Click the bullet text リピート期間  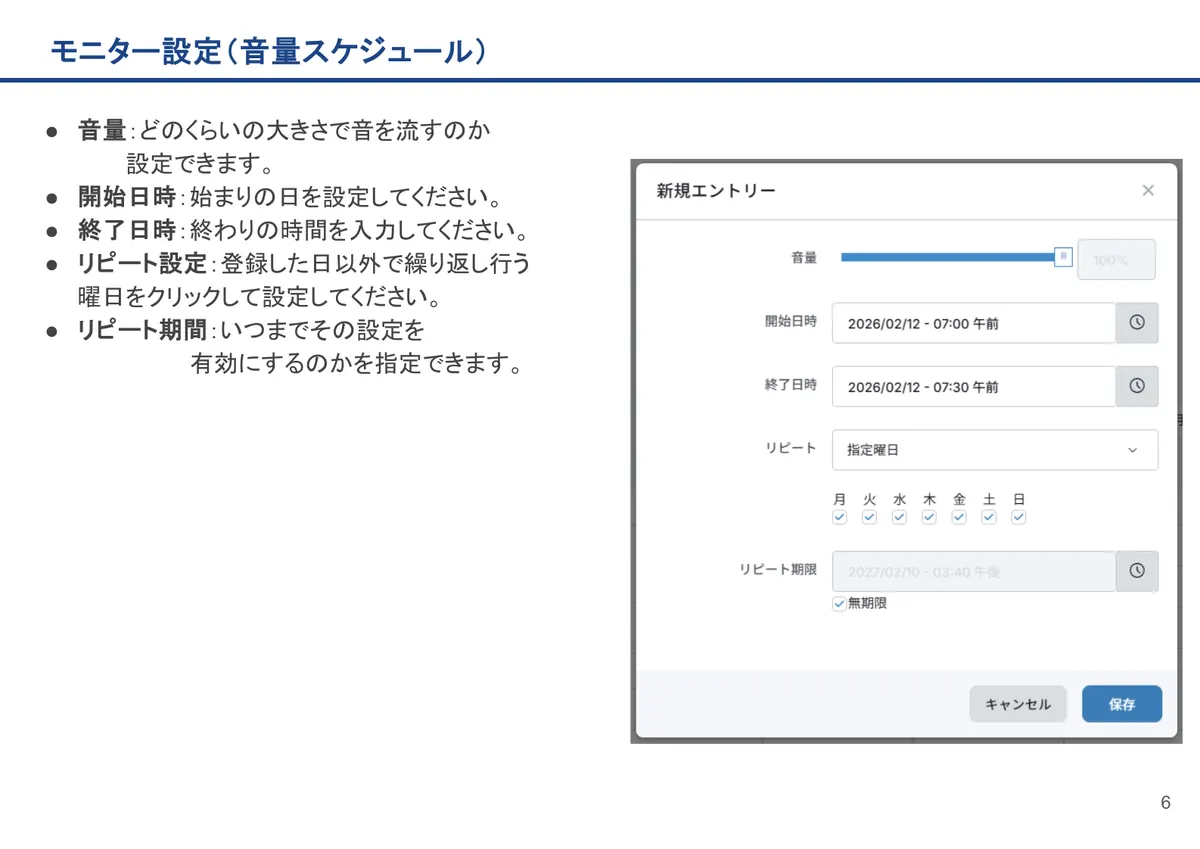pos(143,330)
